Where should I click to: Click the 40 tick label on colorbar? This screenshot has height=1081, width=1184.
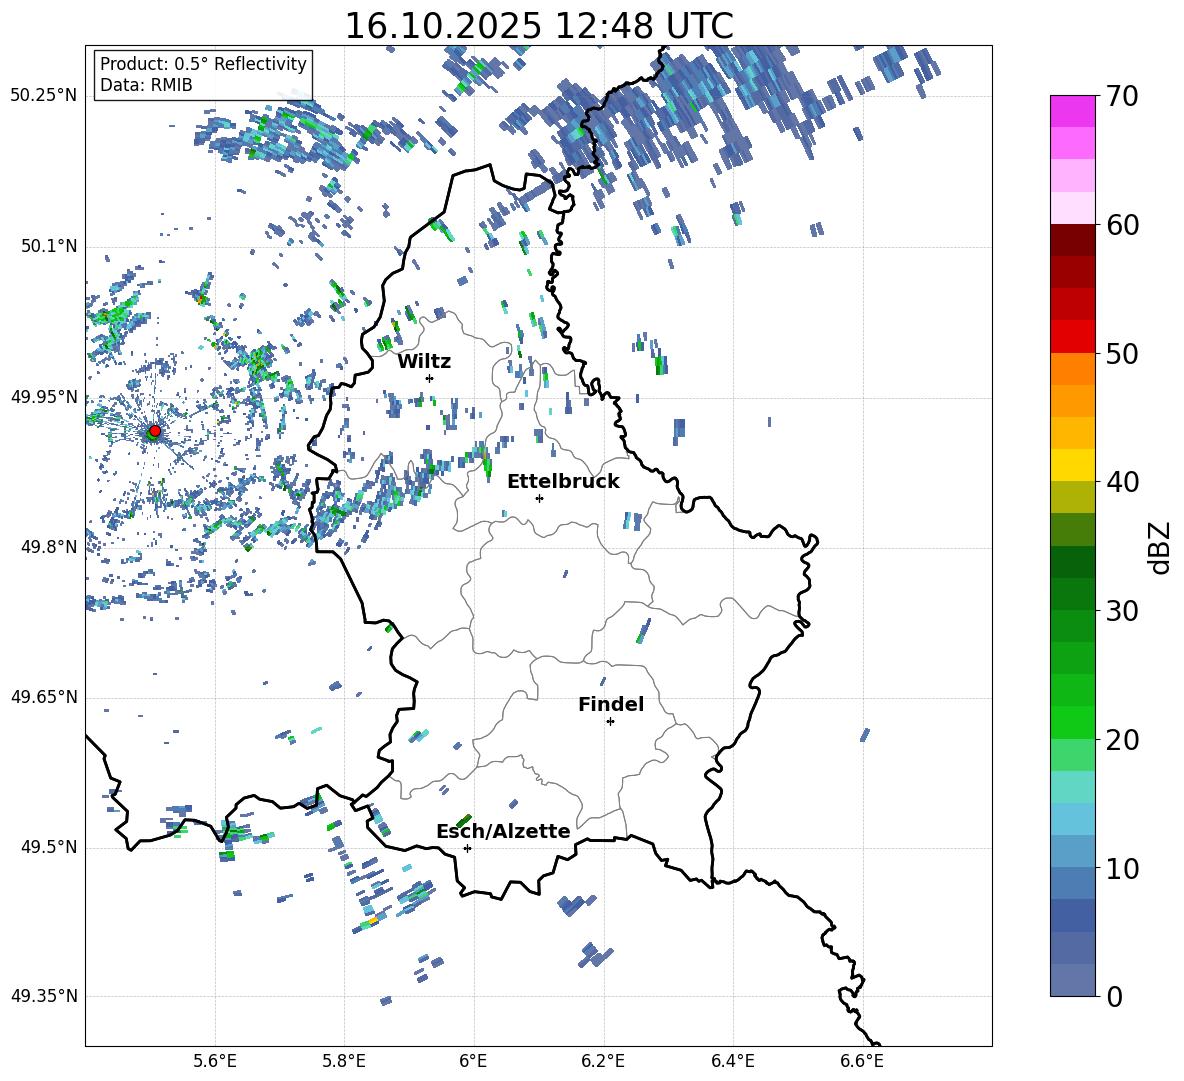click(1122, 482)
